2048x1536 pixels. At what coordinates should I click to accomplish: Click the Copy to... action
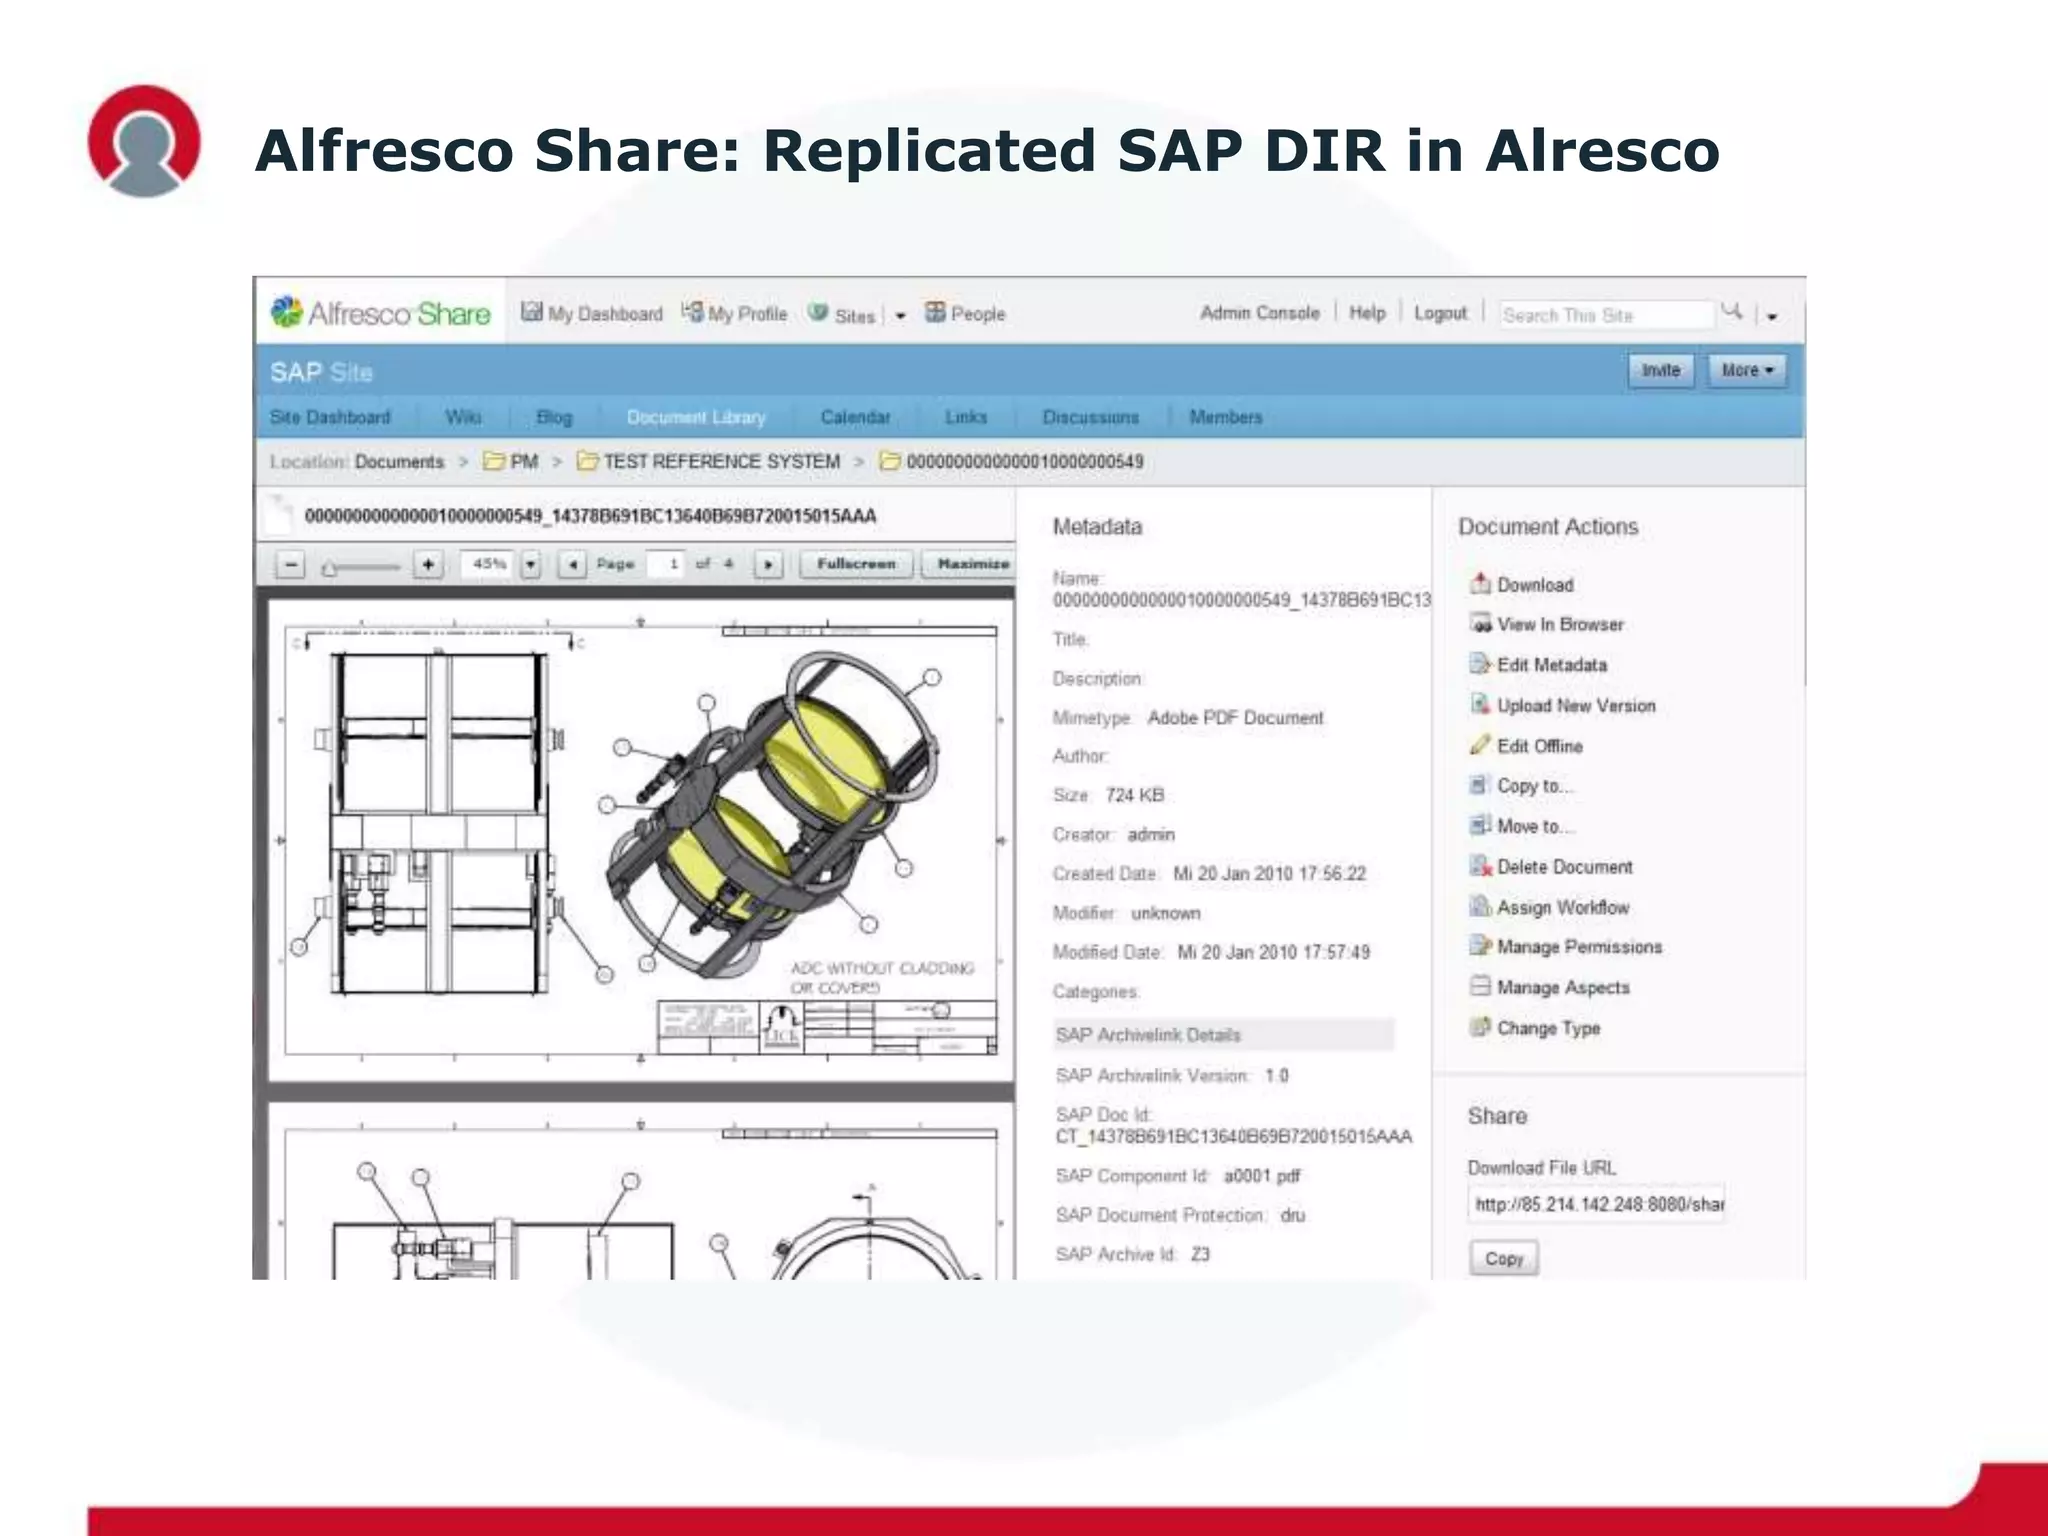pyautogui.click(x=1522, y=786)
